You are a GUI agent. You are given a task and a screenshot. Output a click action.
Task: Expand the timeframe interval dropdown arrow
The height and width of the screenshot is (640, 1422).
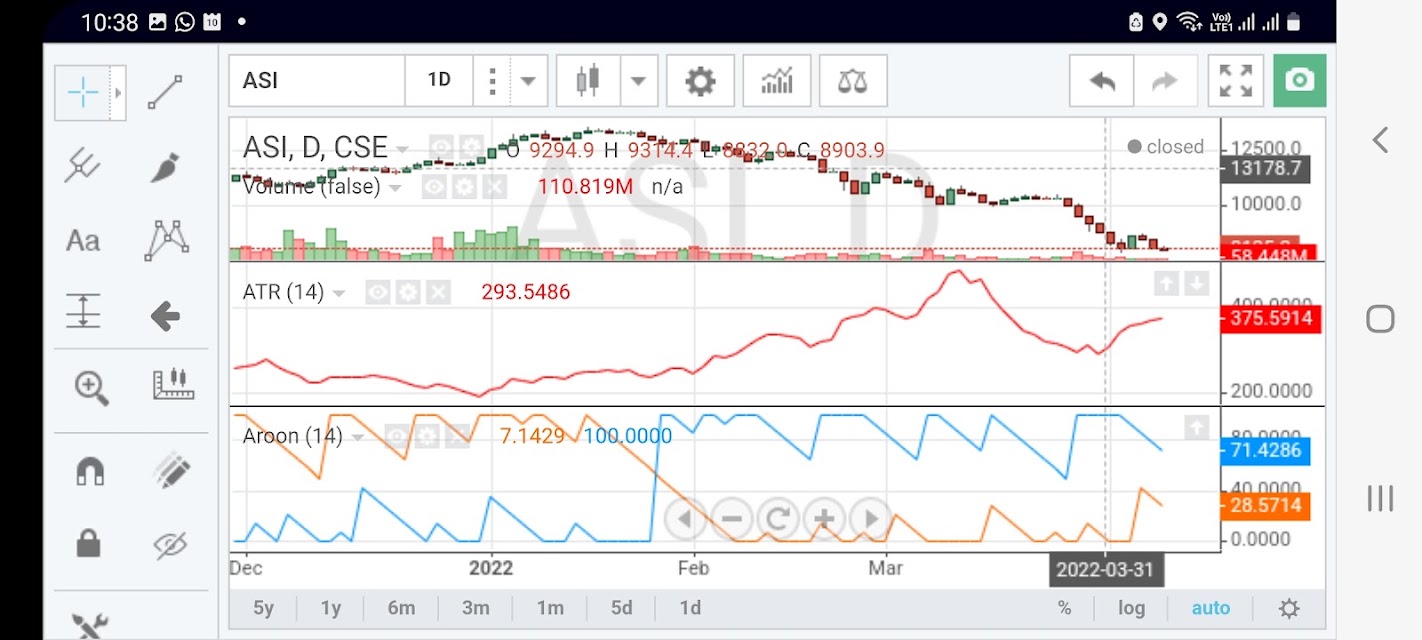point(528,81)
